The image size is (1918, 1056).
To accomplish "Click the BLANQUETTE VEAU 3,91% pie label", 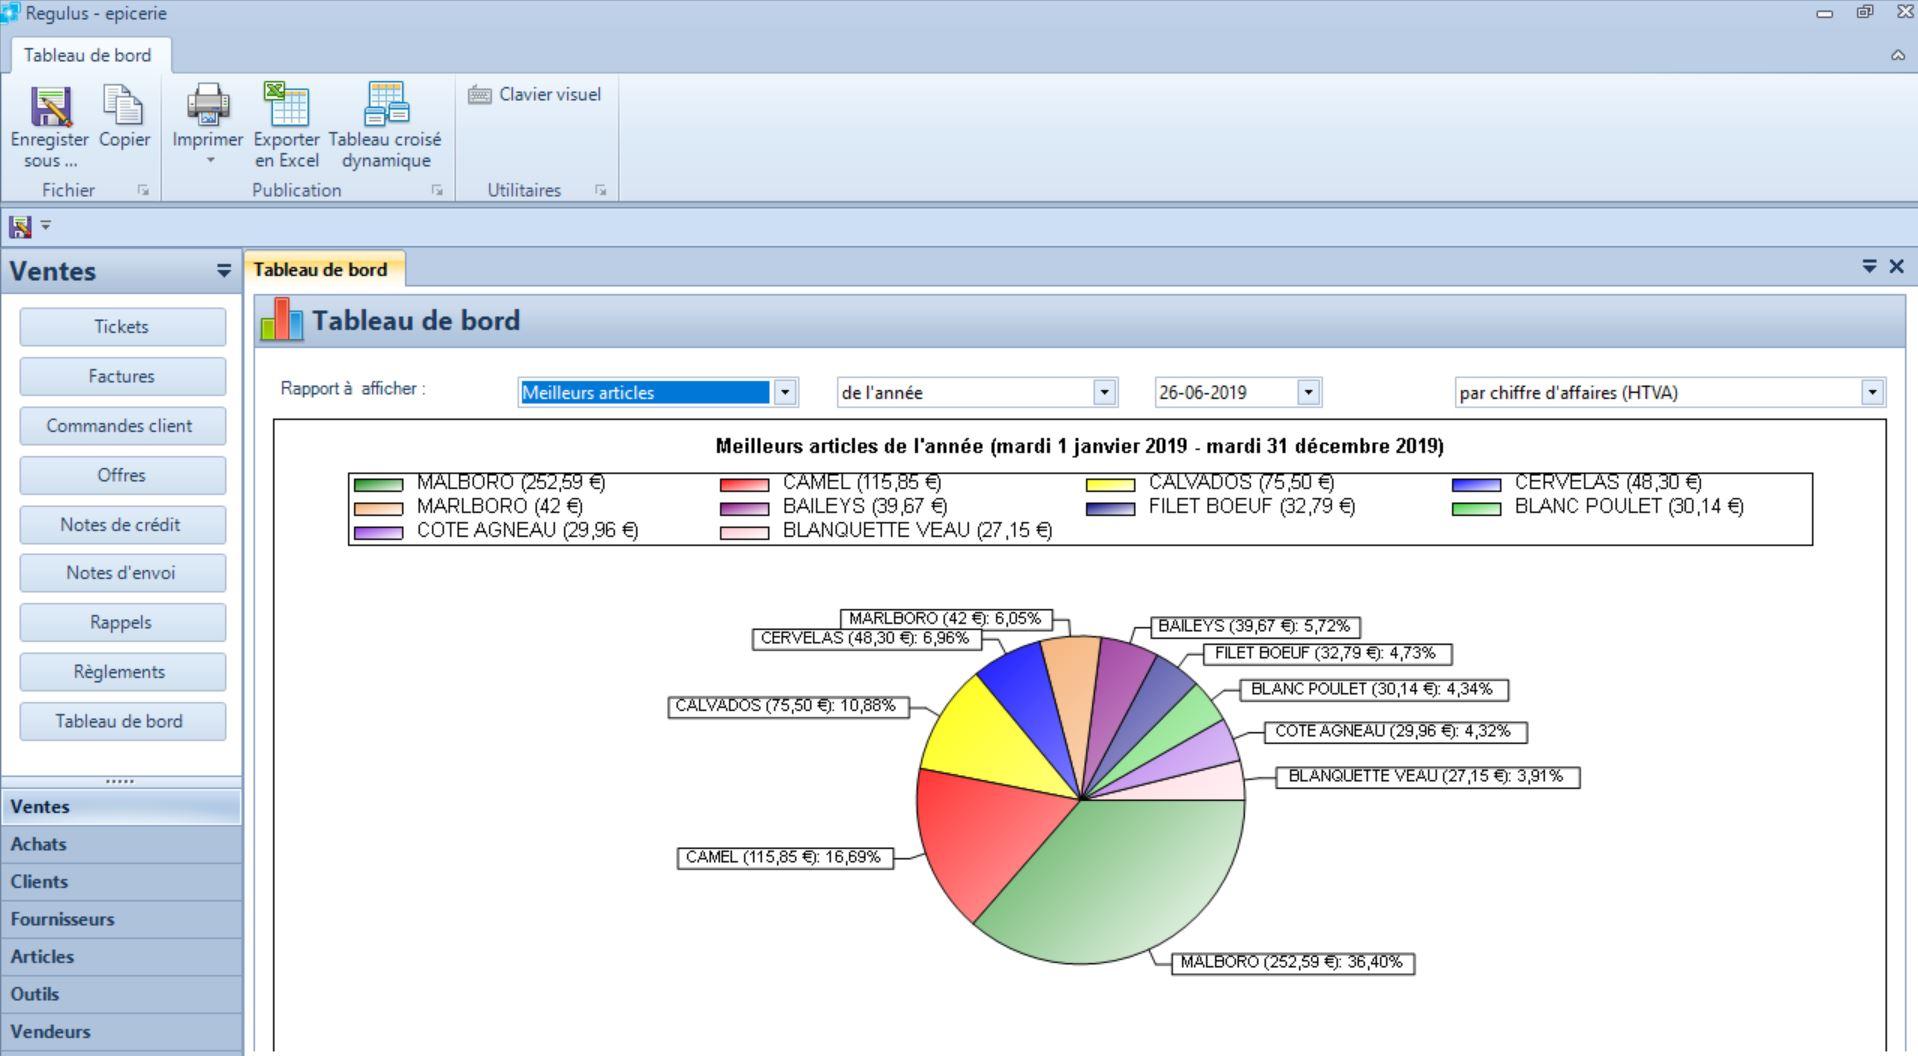I will tap(1428, 777).
